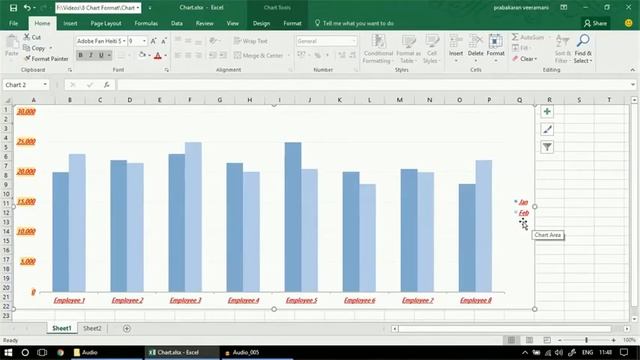Click the horizontal scrollbar
The width and height of the screenshot is (640, 360).
pyautogui.click(x=505, y=329)
